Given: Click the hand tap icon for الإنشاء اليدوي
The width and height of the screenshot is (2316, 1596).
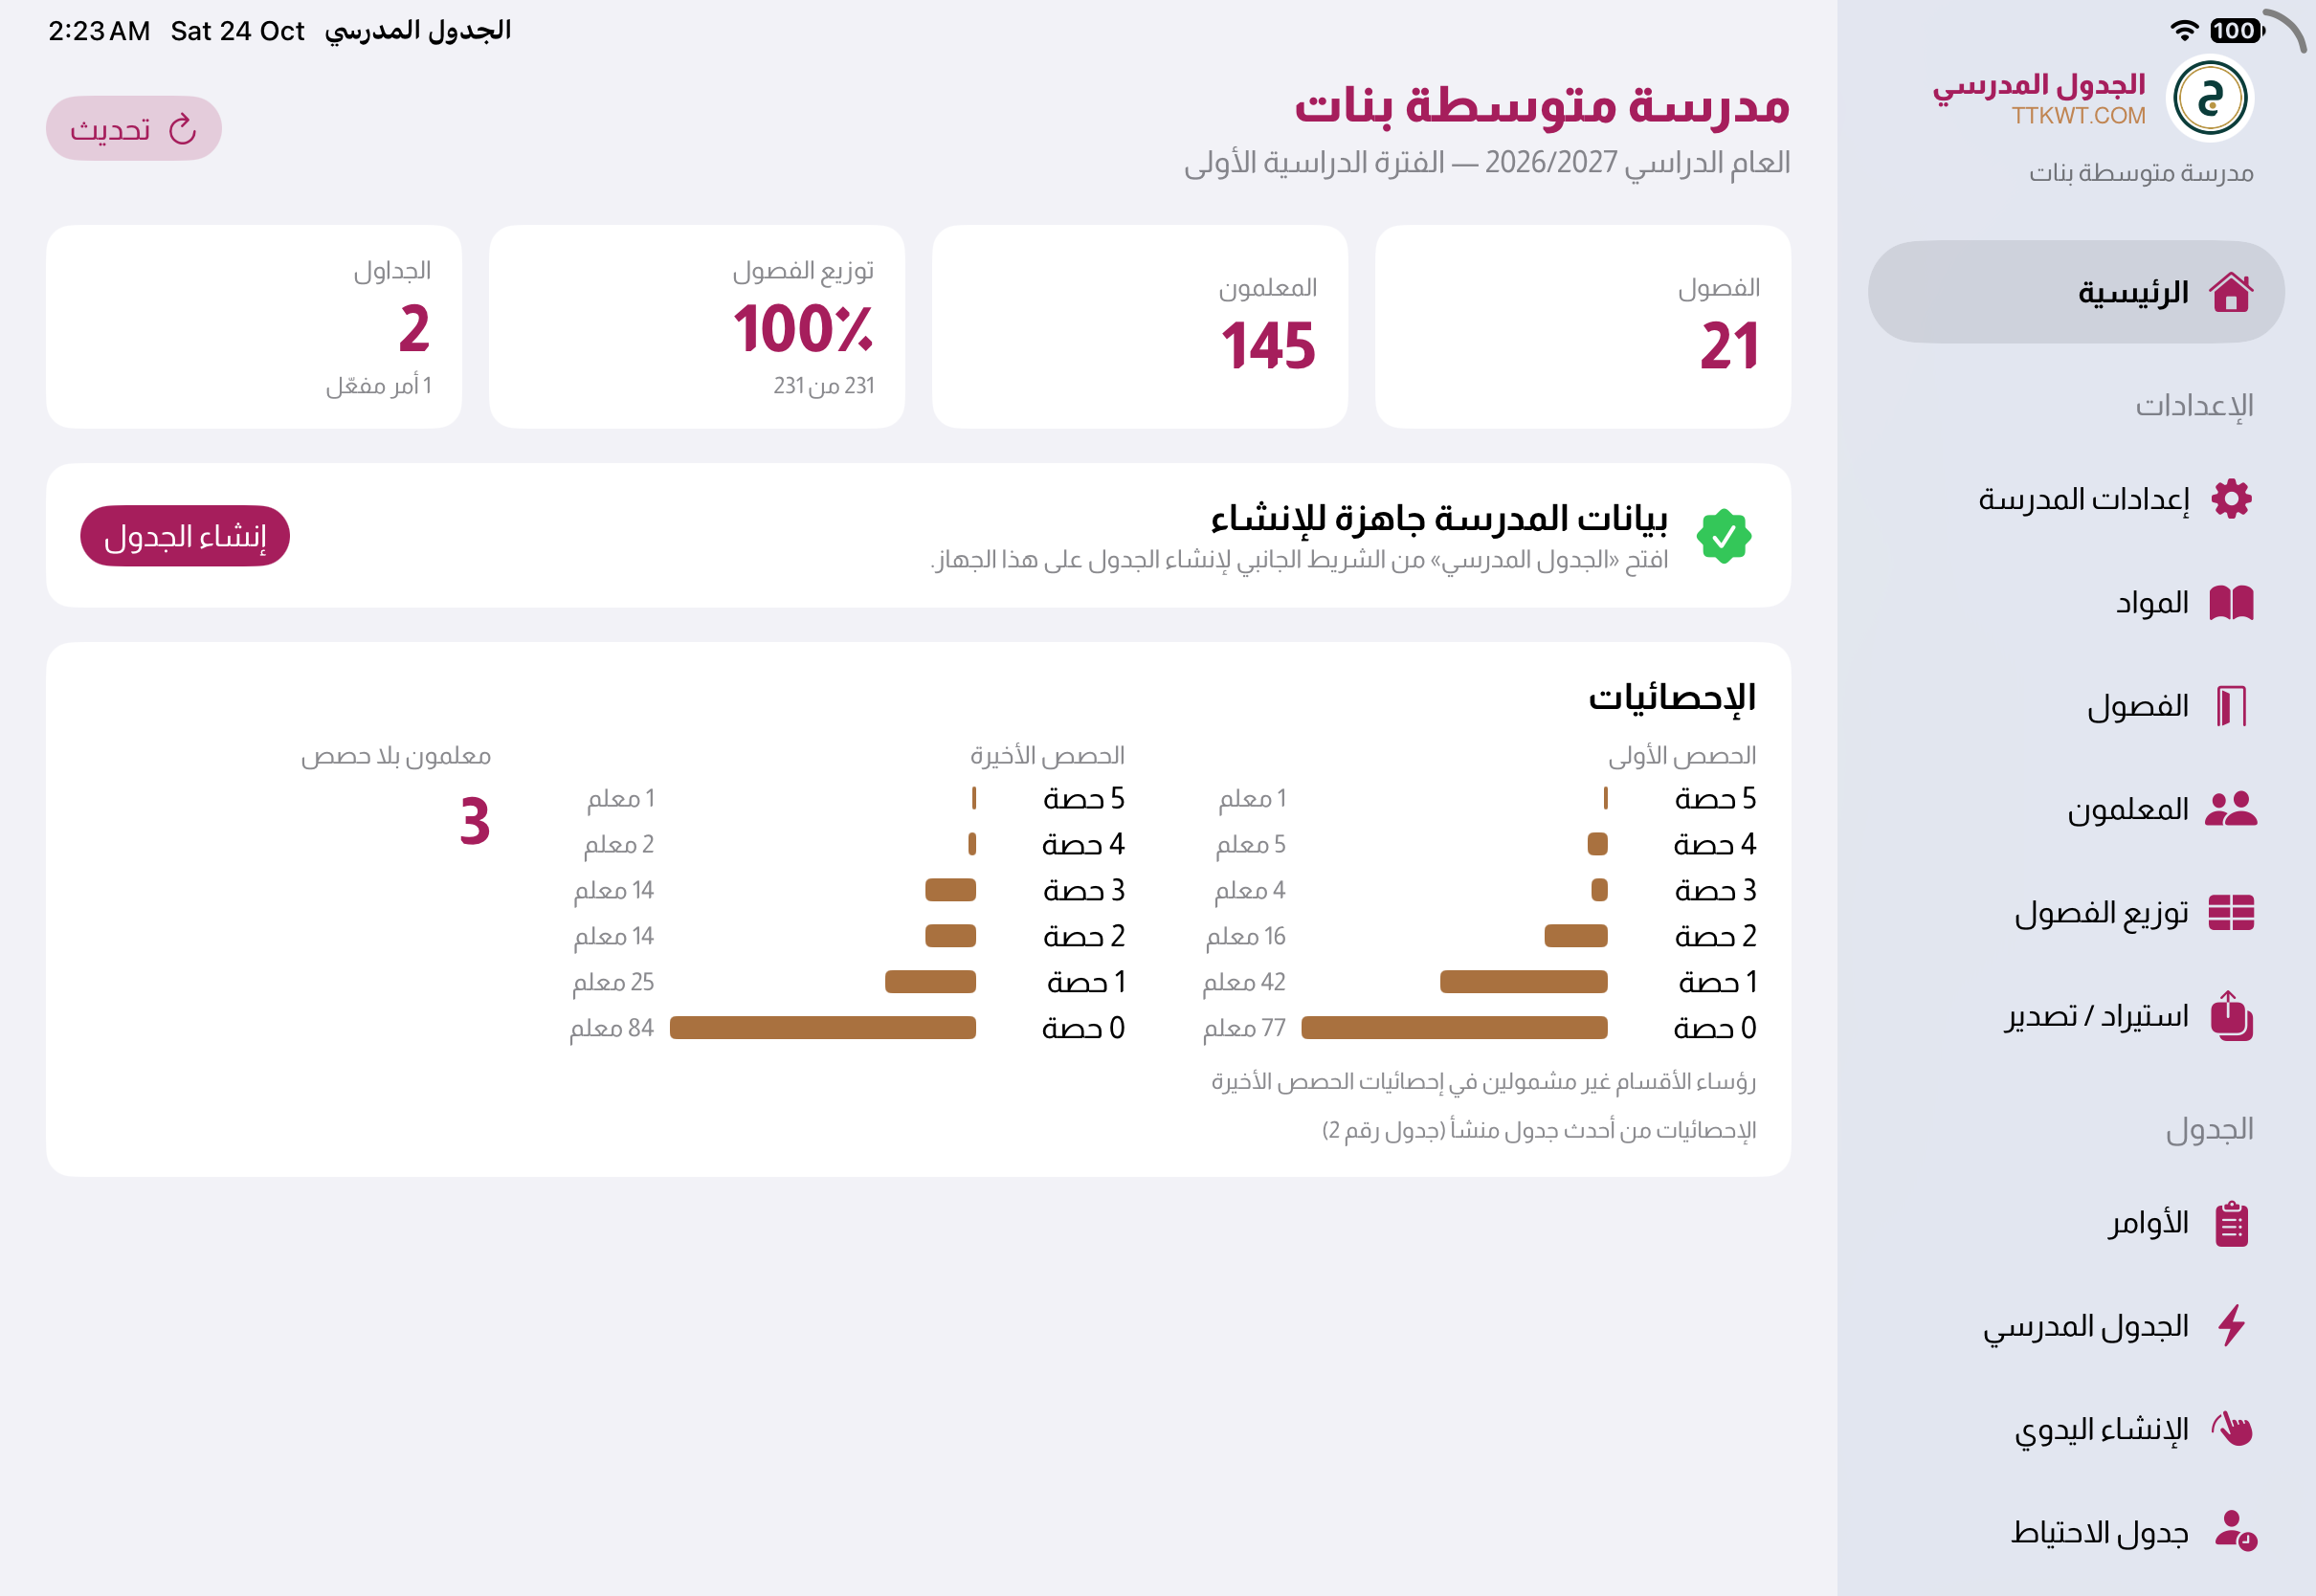Looking at the screenshot, I should pos(2231,1429).
